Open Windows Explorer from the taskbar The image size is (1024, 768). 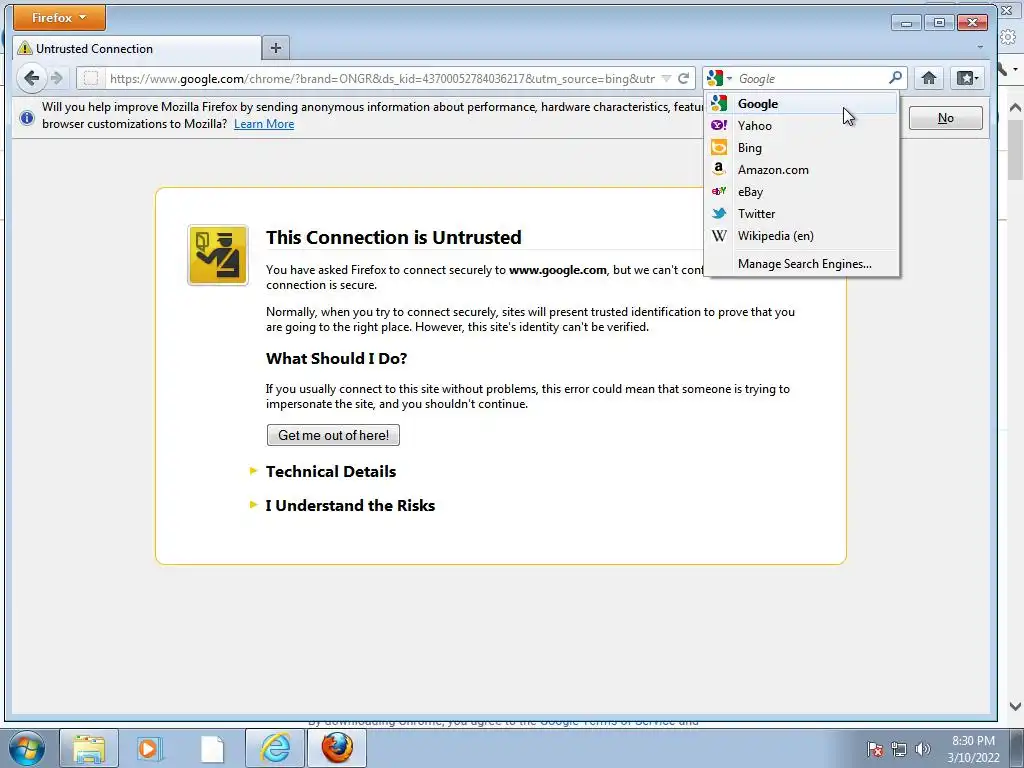89,748
